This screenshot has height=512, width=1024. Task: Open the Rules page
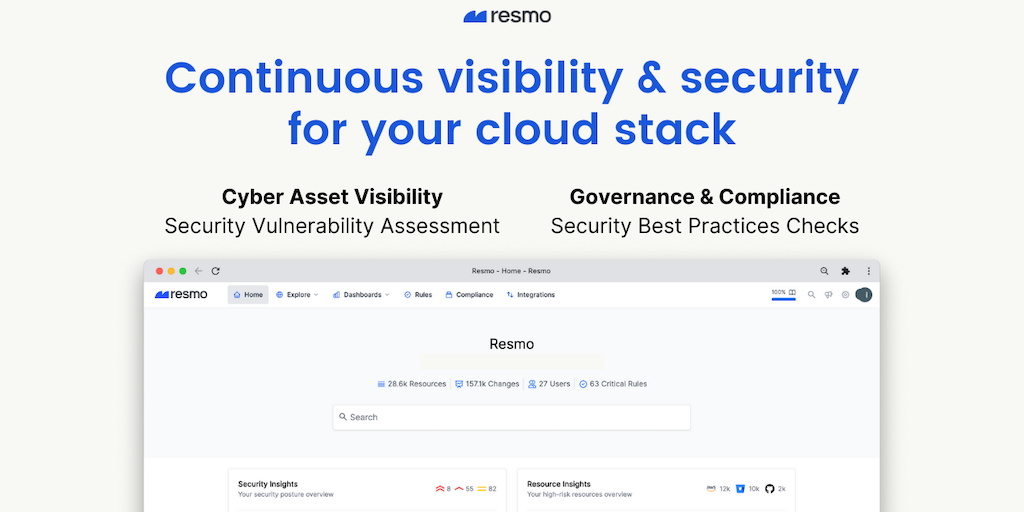pyautogui.click(x=418, y=295)
